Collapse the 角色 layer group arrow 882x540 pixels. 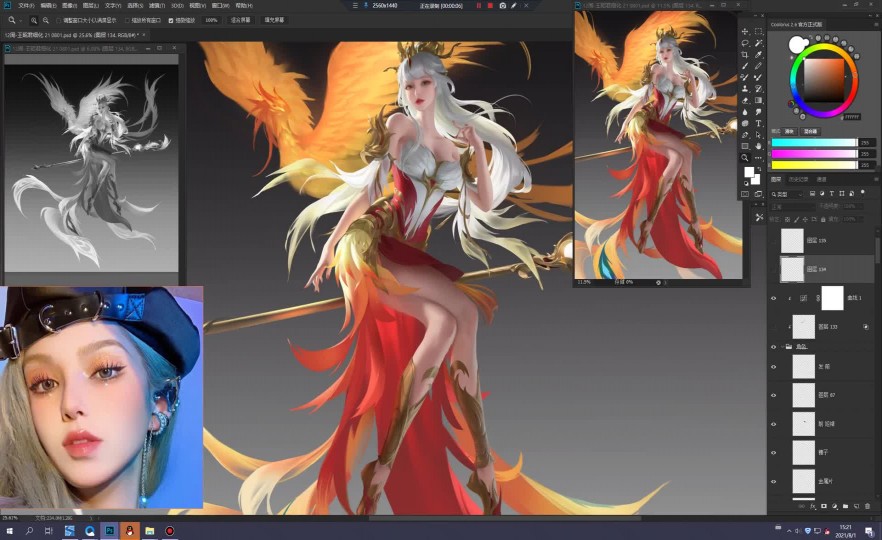(x=782, y=346)
